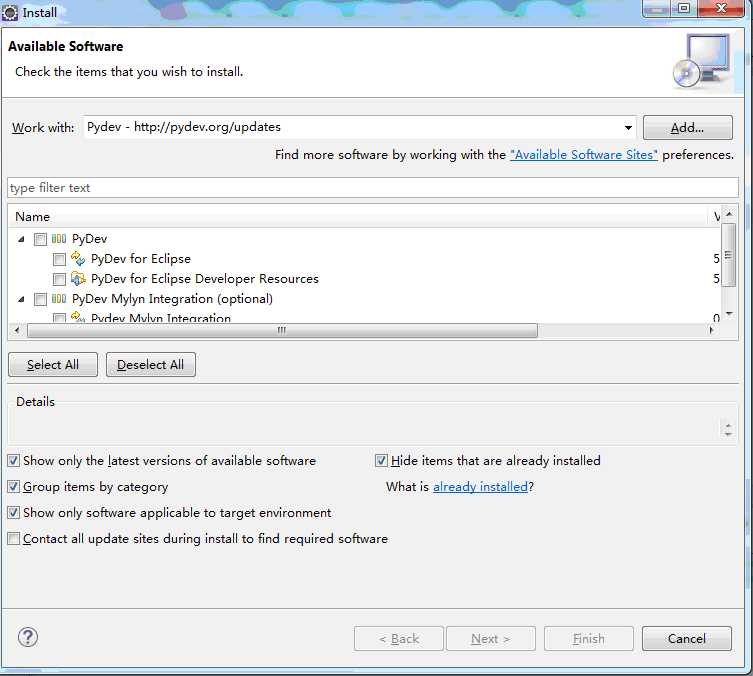
Task: Close the Install window
Action: click(x=720, y=8)
